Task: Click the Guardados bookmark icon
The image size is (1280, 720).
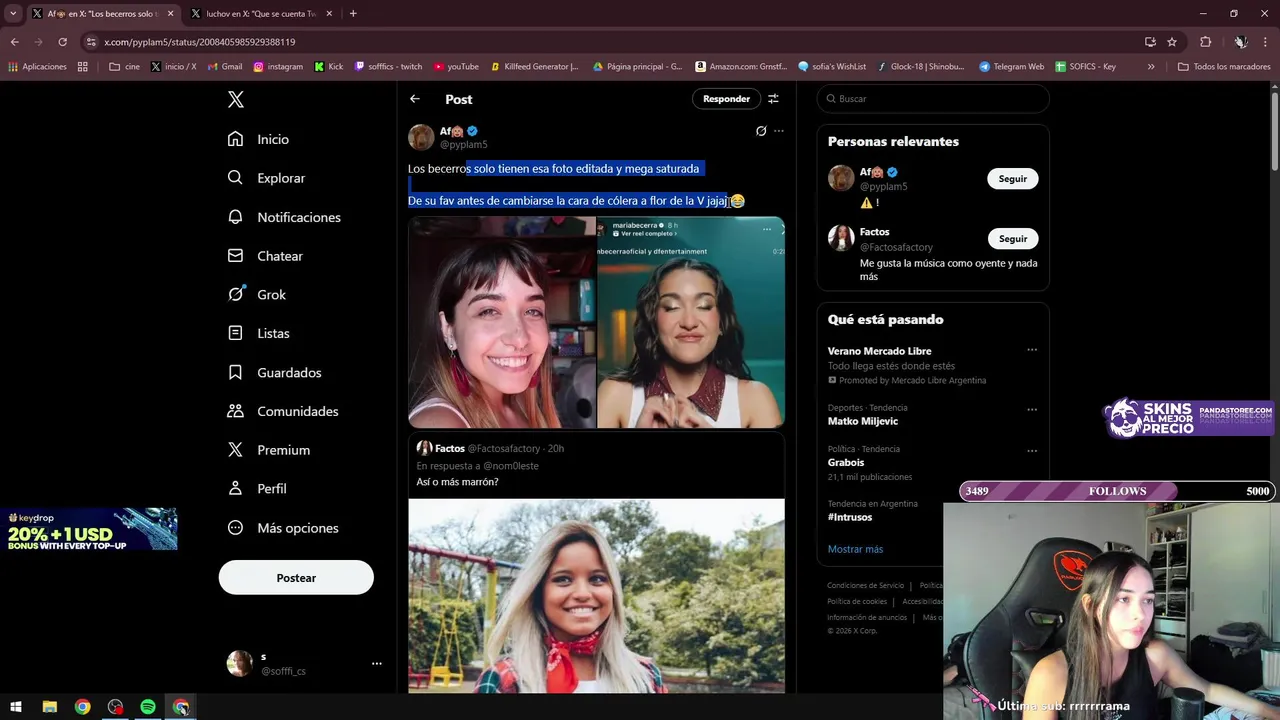Action: (235, 372)
